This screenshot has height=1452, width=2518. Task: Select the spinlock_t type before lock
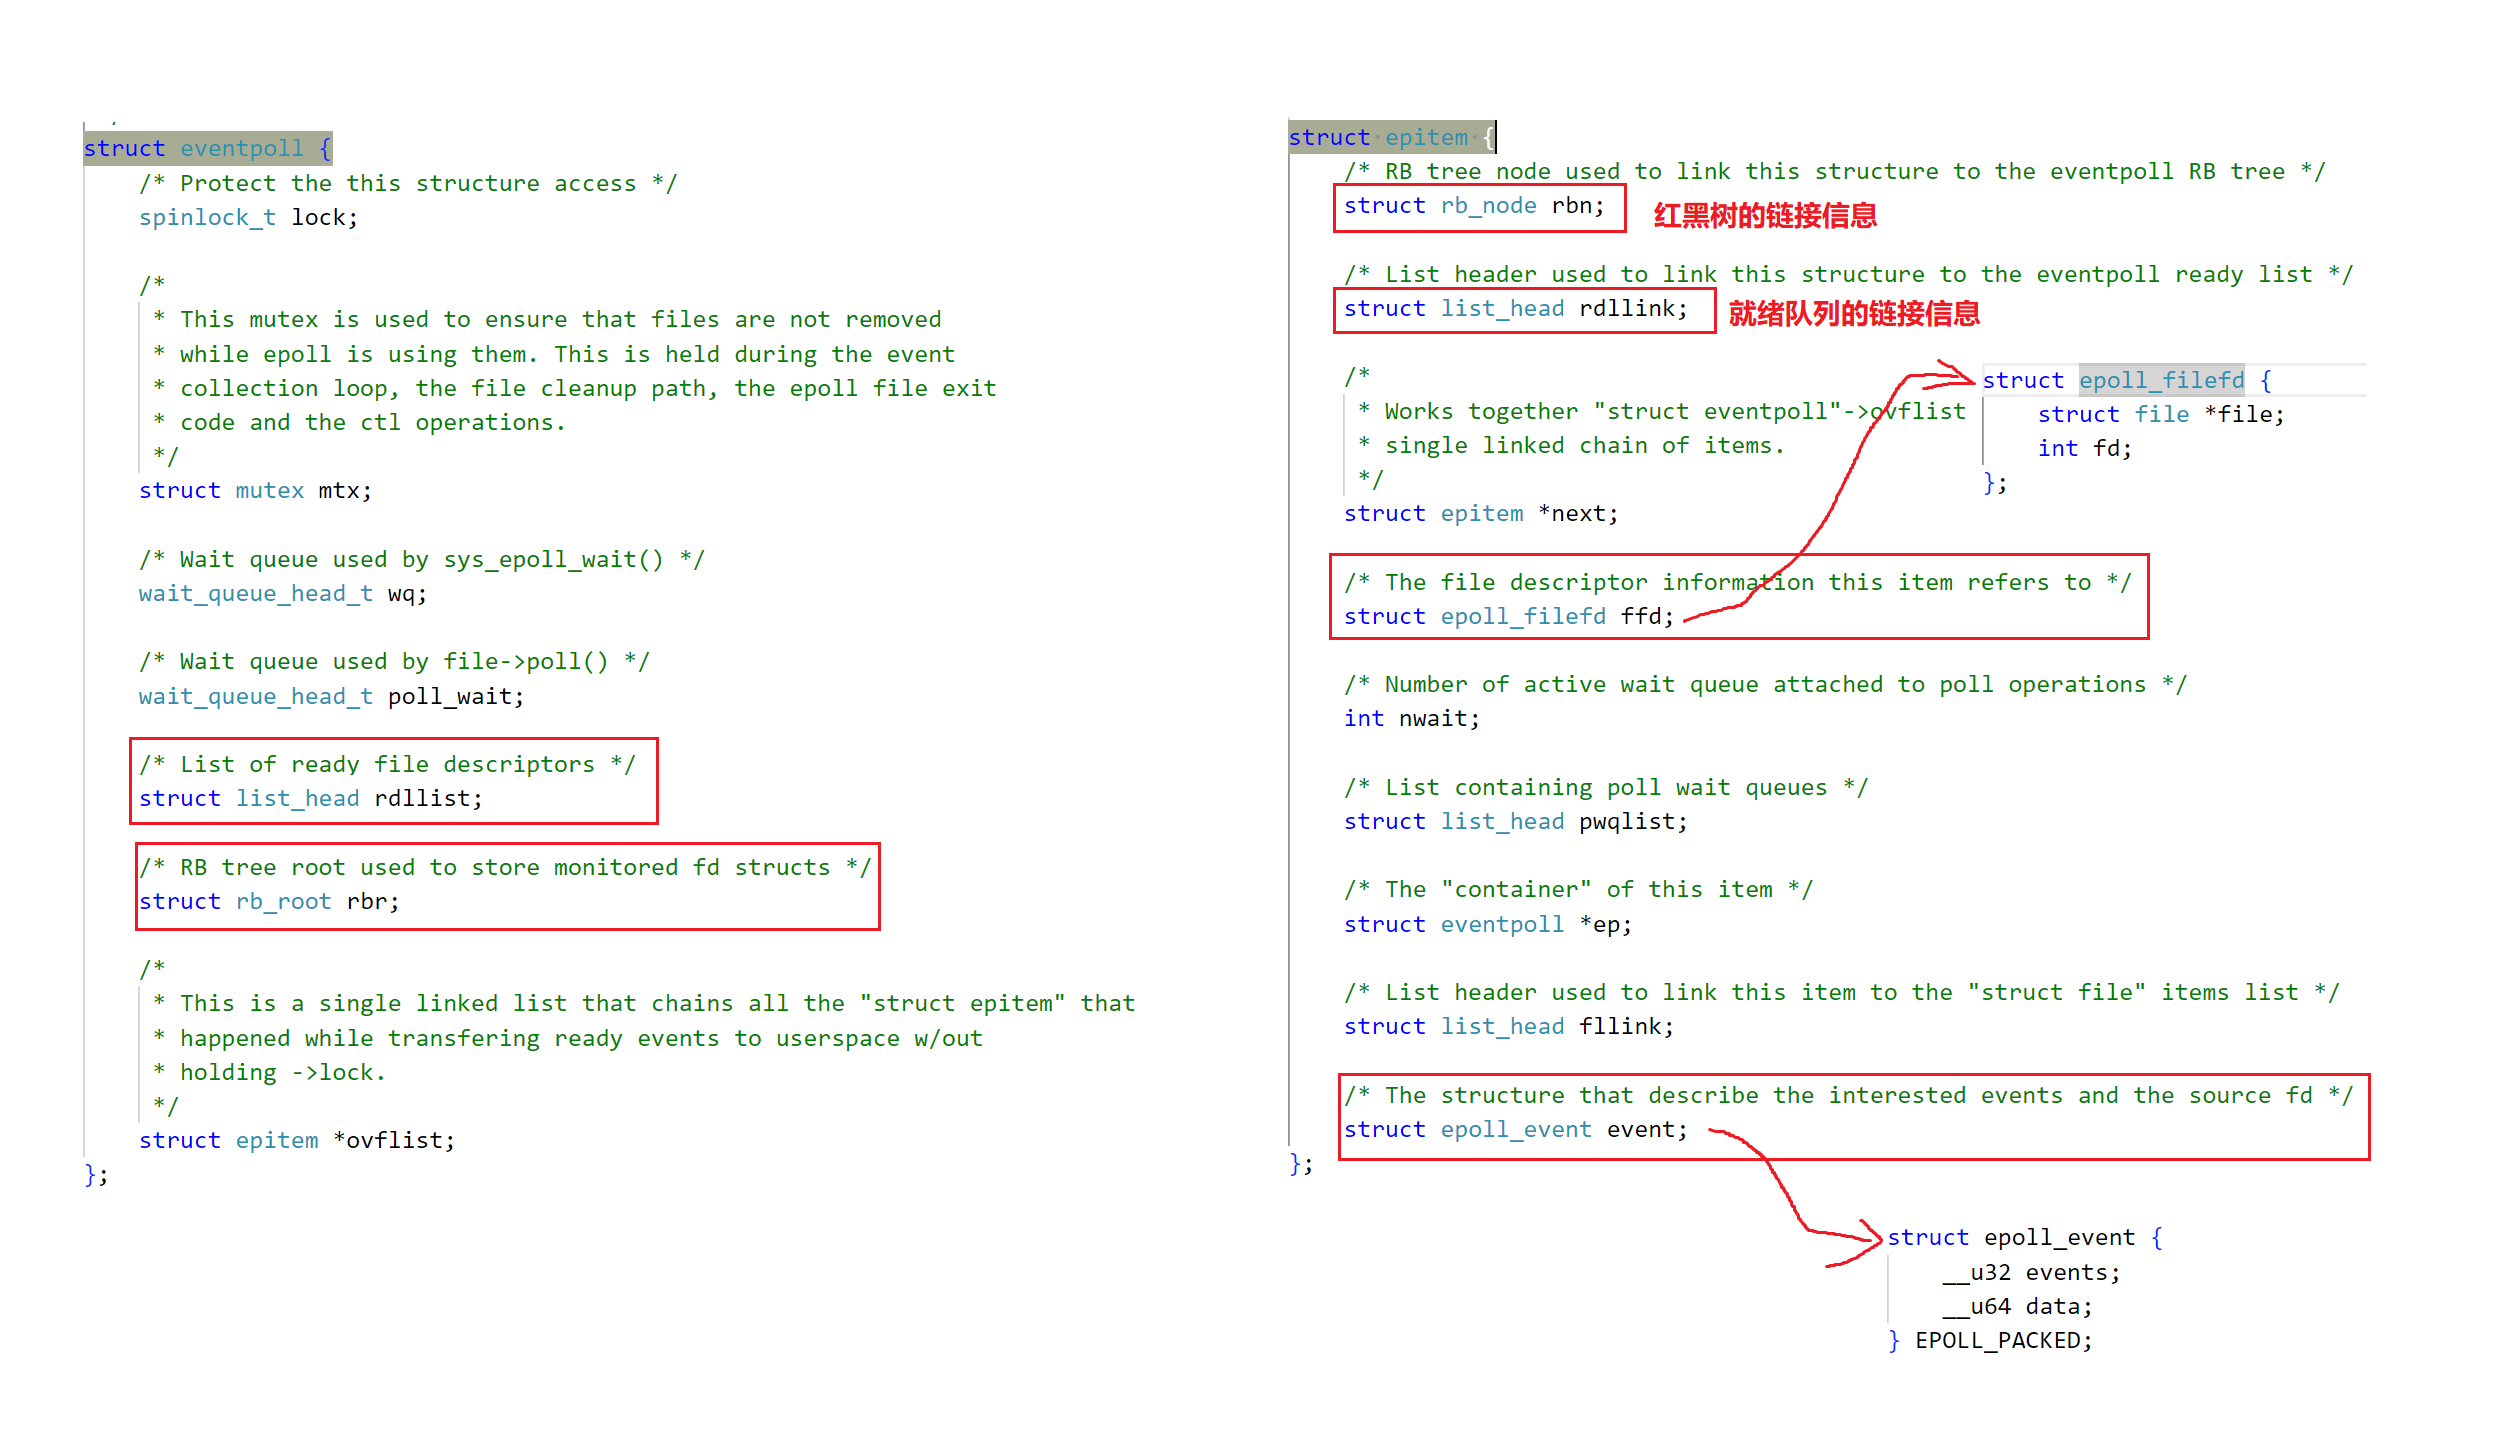coord(207,217)
